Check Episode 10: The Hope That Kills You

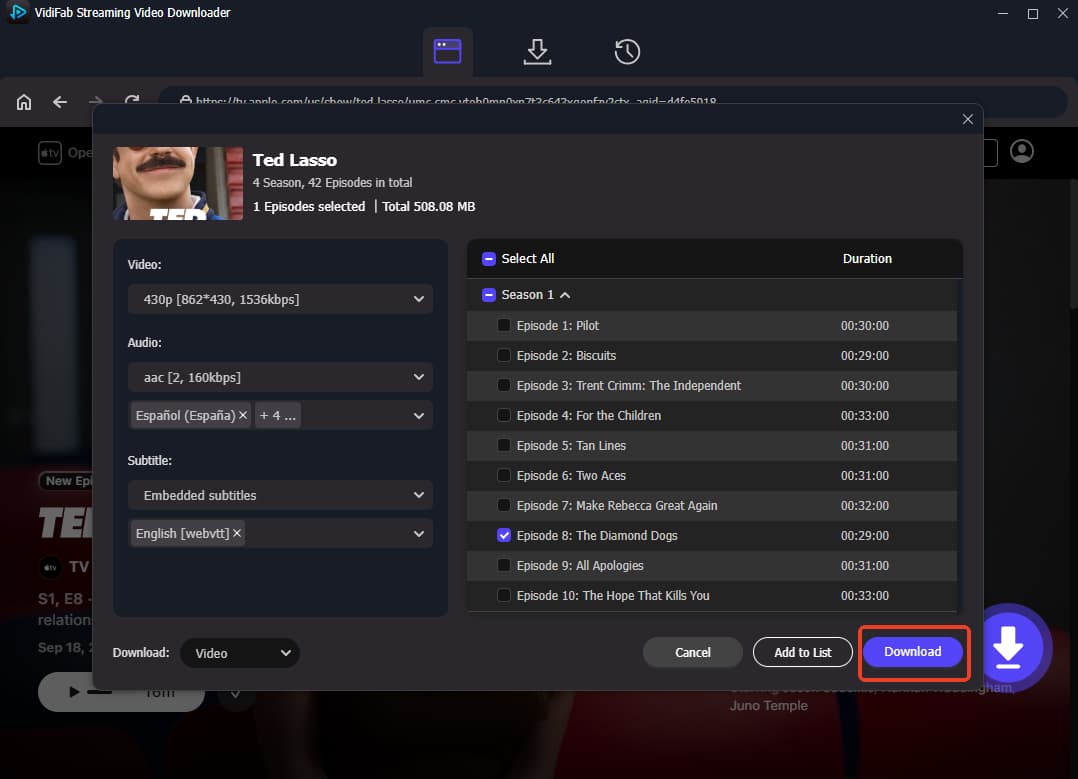(x=504, y=595)
